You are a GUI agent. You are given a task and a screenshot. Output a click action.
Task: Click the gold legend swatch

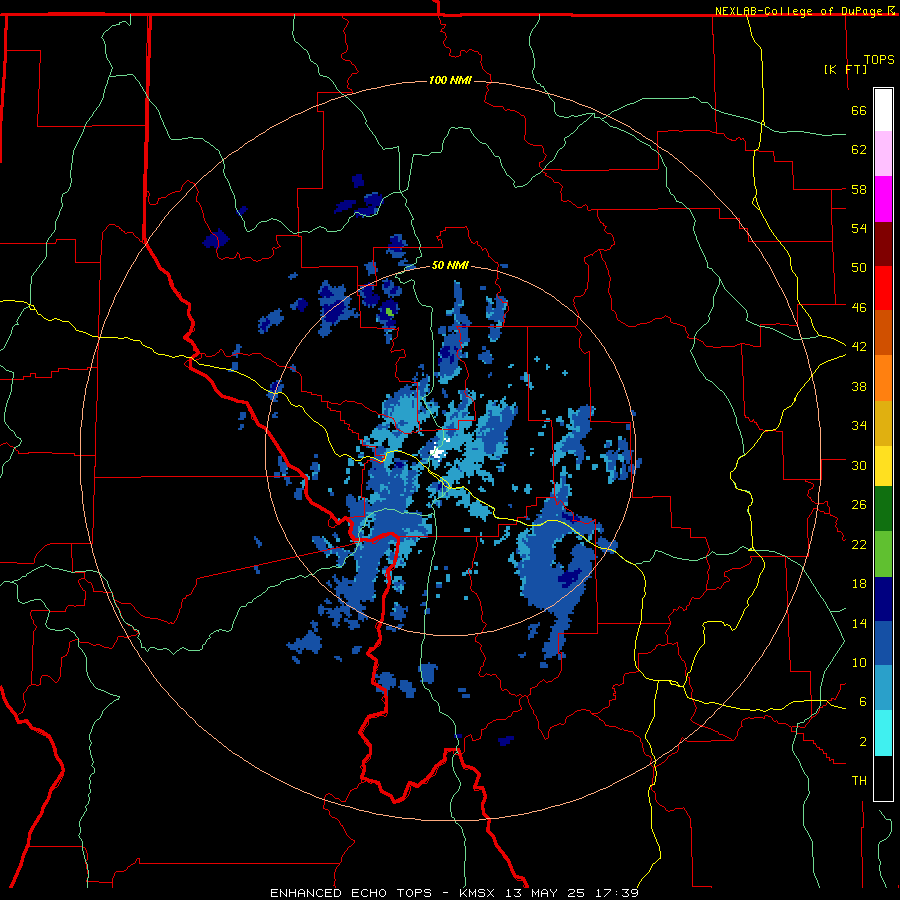coord(883,423)
